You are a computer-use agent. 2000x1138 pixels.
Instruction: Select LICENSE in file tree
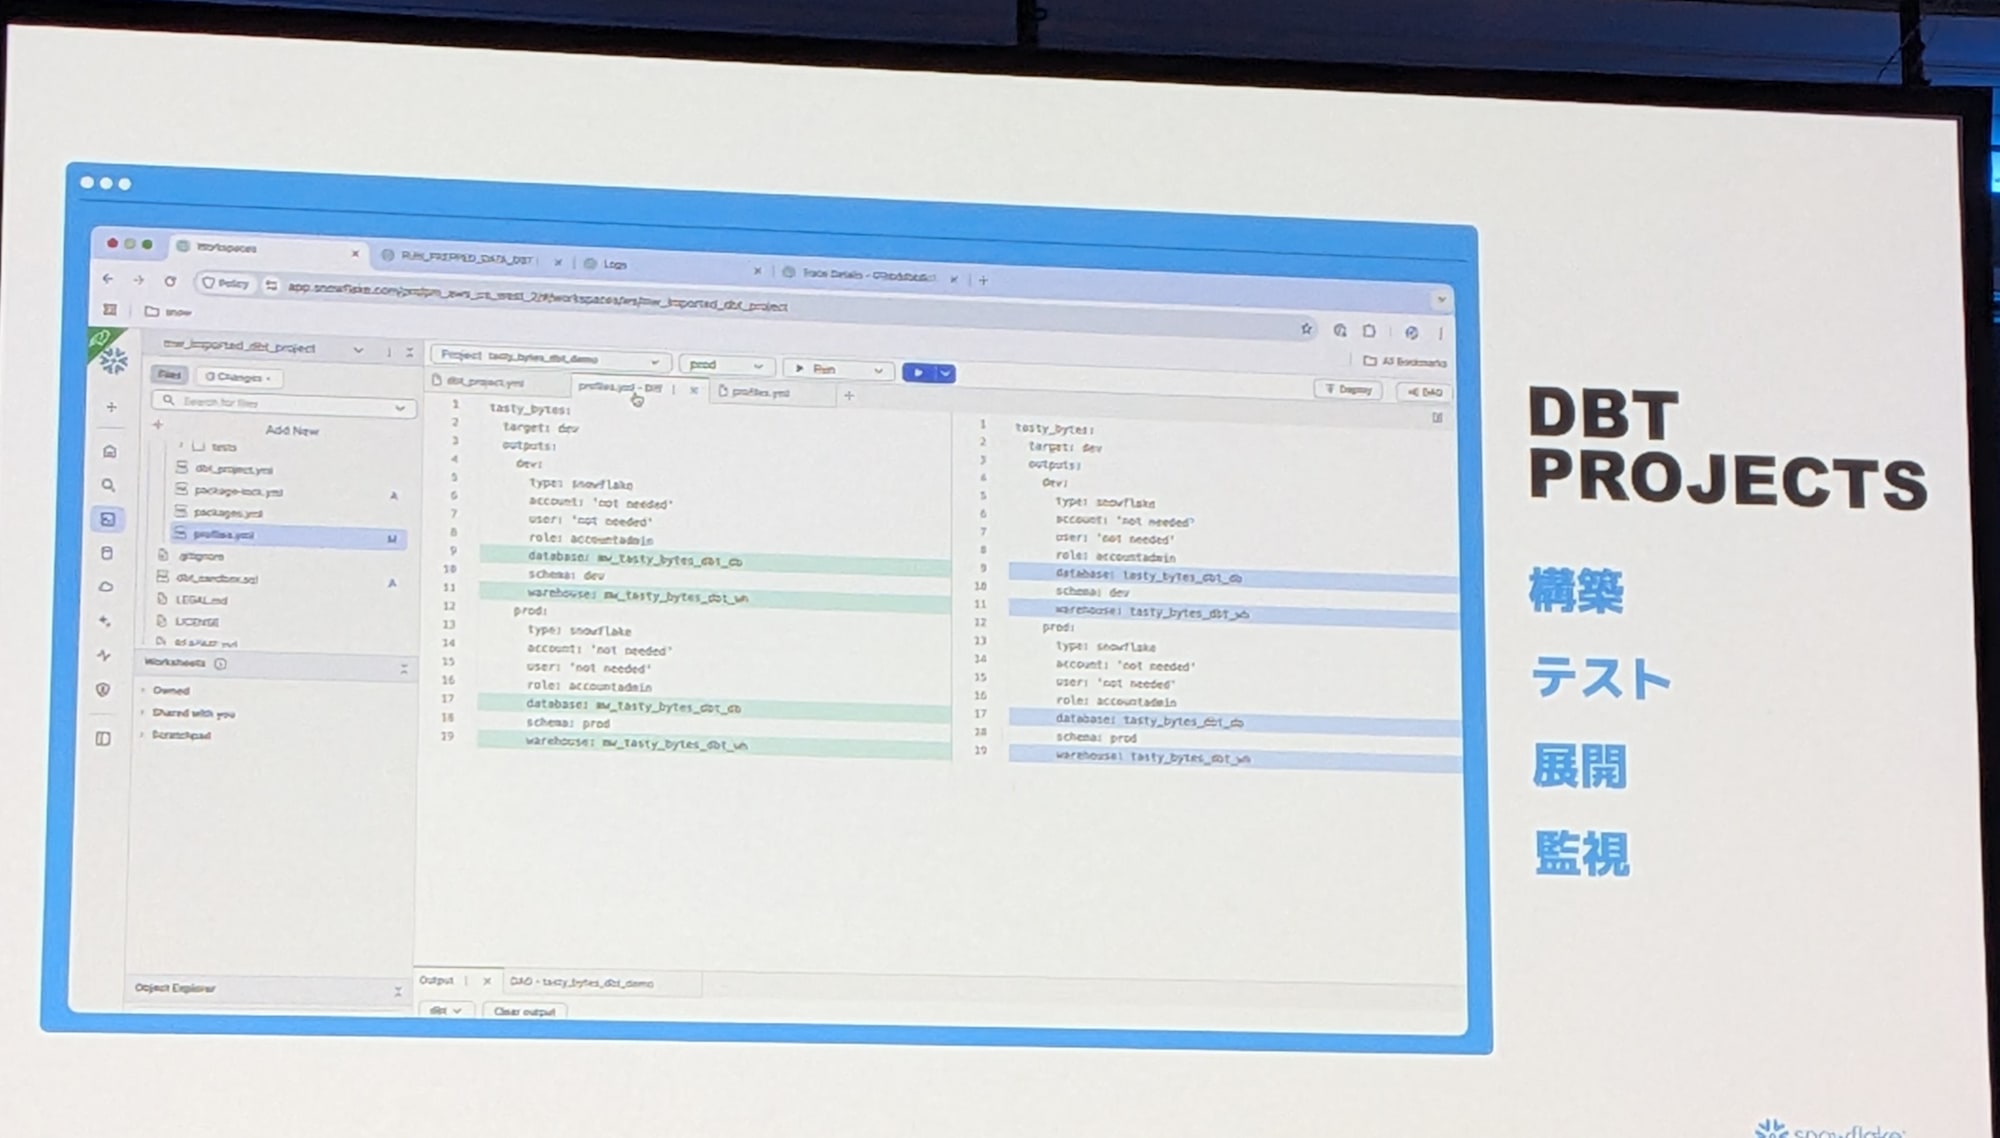coord(195,621)
